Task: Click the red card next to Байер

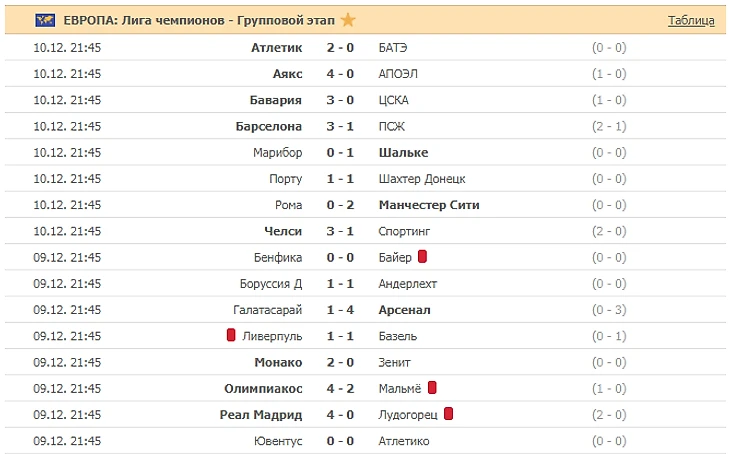Action: [x=422, y=257]
